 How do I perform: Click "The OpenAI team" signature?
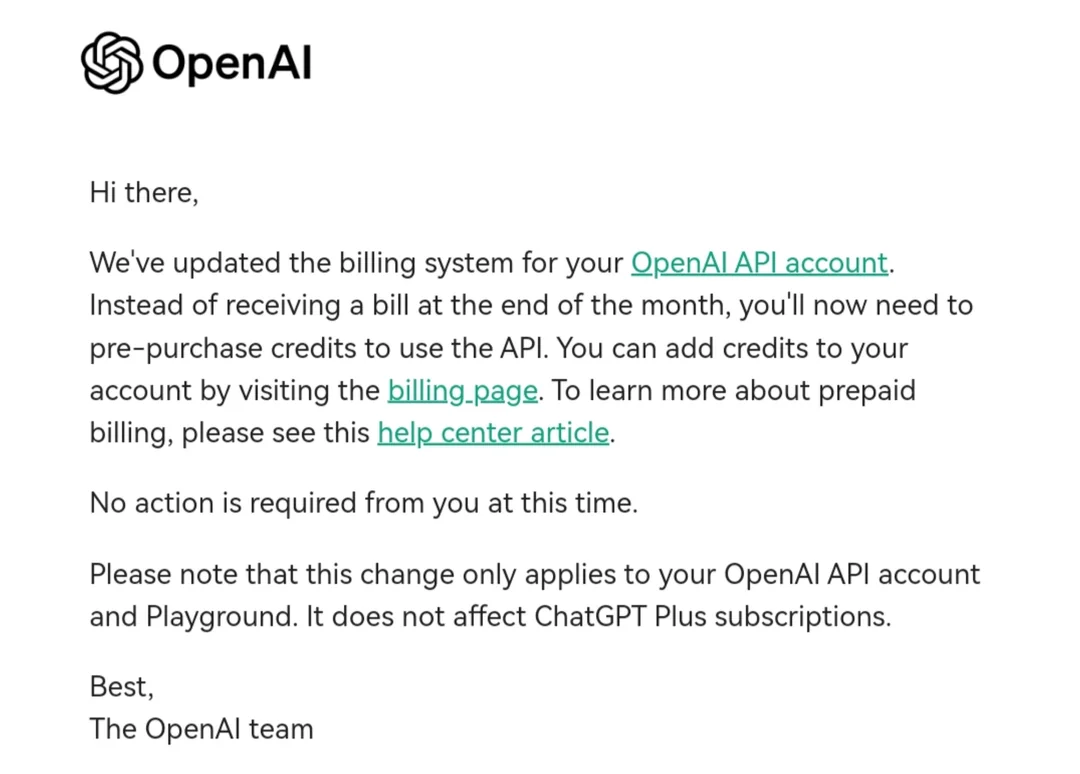[x=201, y=729]
